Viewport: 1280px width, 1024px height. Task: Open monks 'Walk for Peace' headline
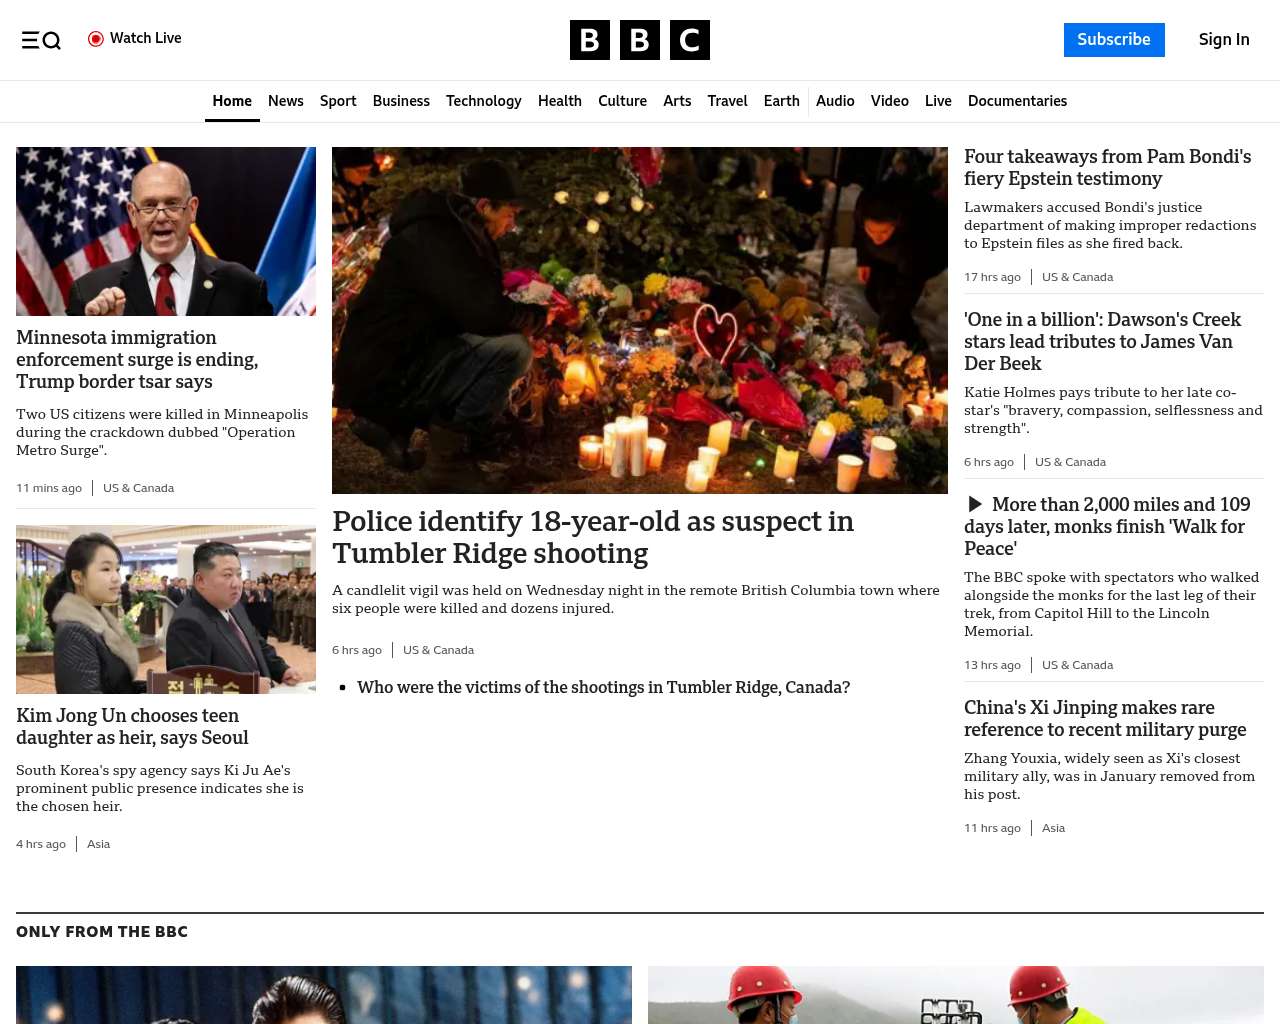[x=1107, y=527]
